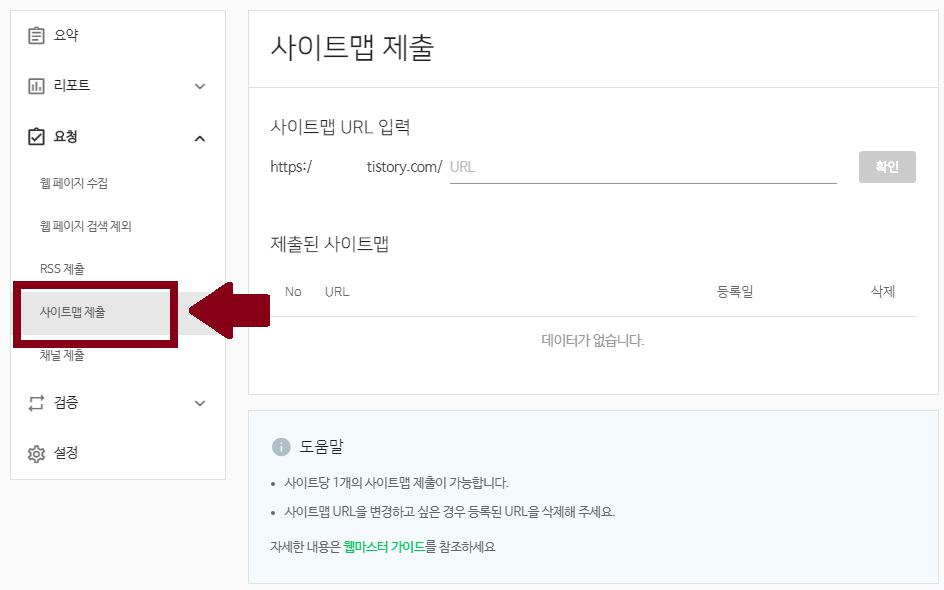Click the 사이트맵 URL 입력 heading
The width and height of the screenshot is (944, 590).
340,127
